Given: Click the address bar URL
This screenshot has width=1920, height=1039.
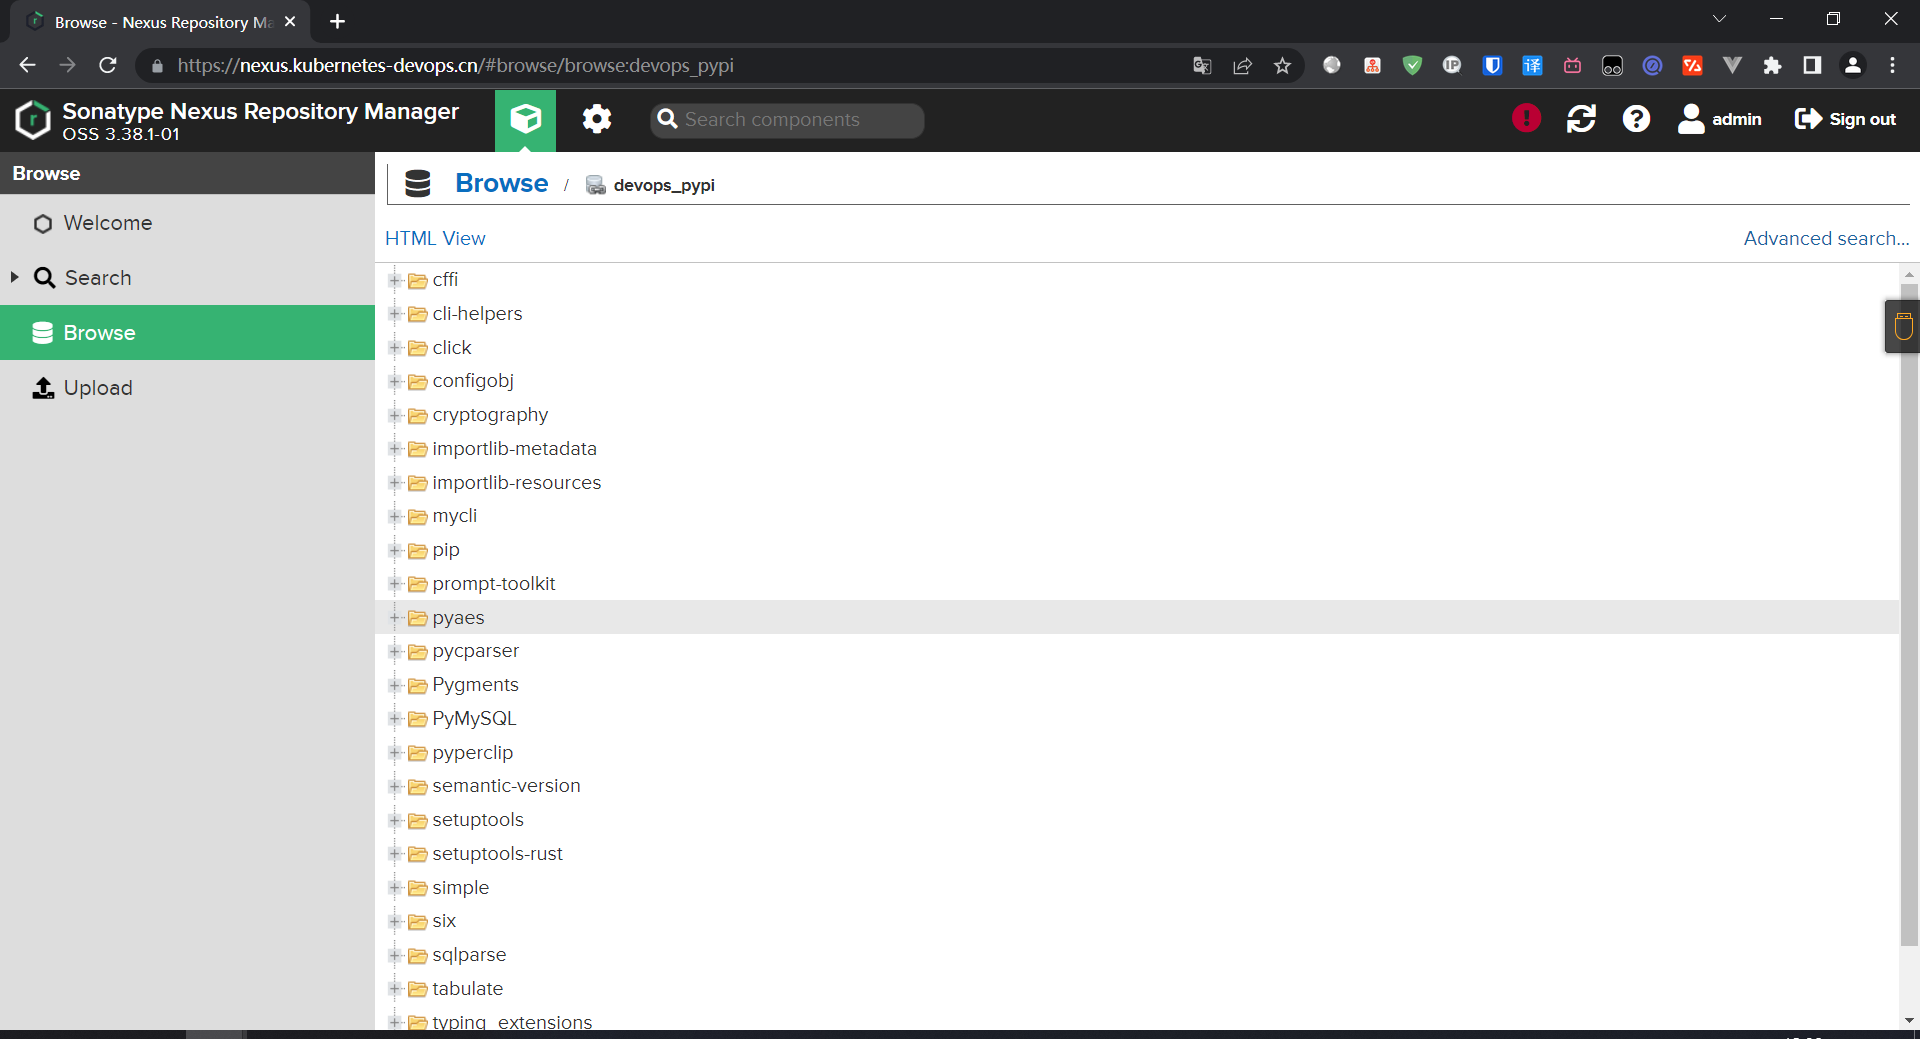Looking at the screenshot, I should coord(455,66).
